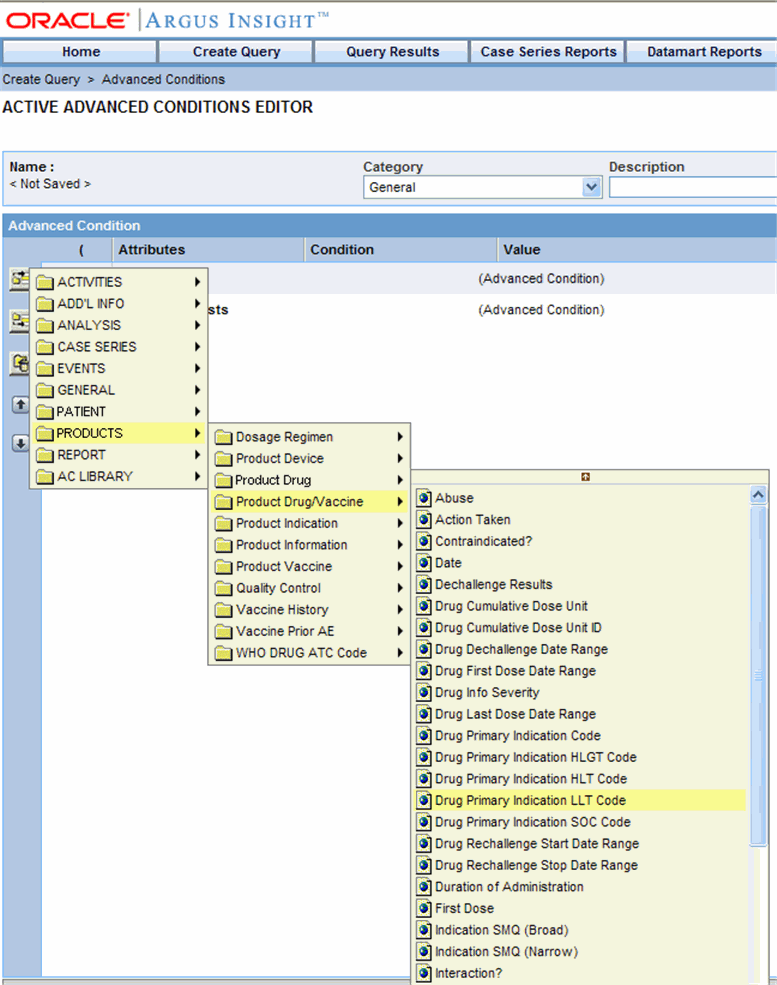Expand the ACTIVITIES menu arrow
The height and width of the screenshot is (985, 777).
point(197,282)
